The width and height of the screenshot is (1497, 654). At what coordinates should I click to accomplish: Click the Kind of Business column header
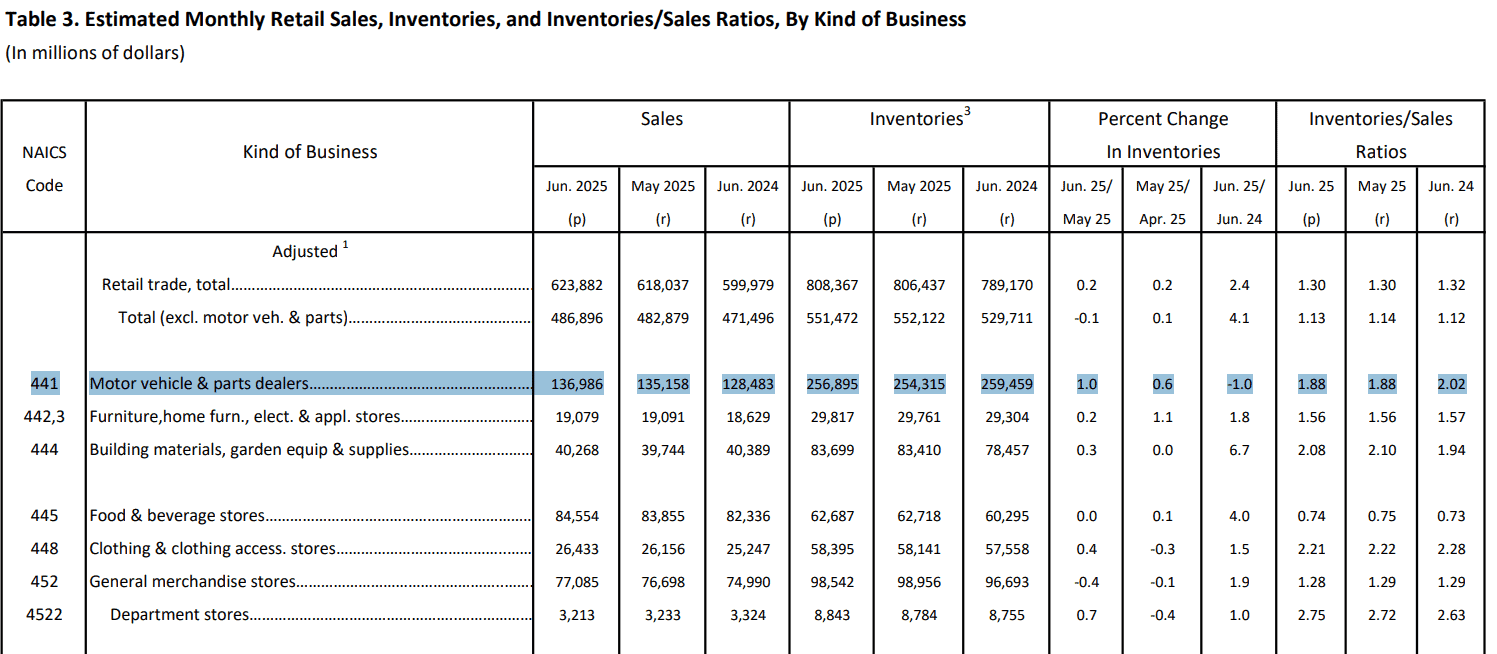pos(310,152)
